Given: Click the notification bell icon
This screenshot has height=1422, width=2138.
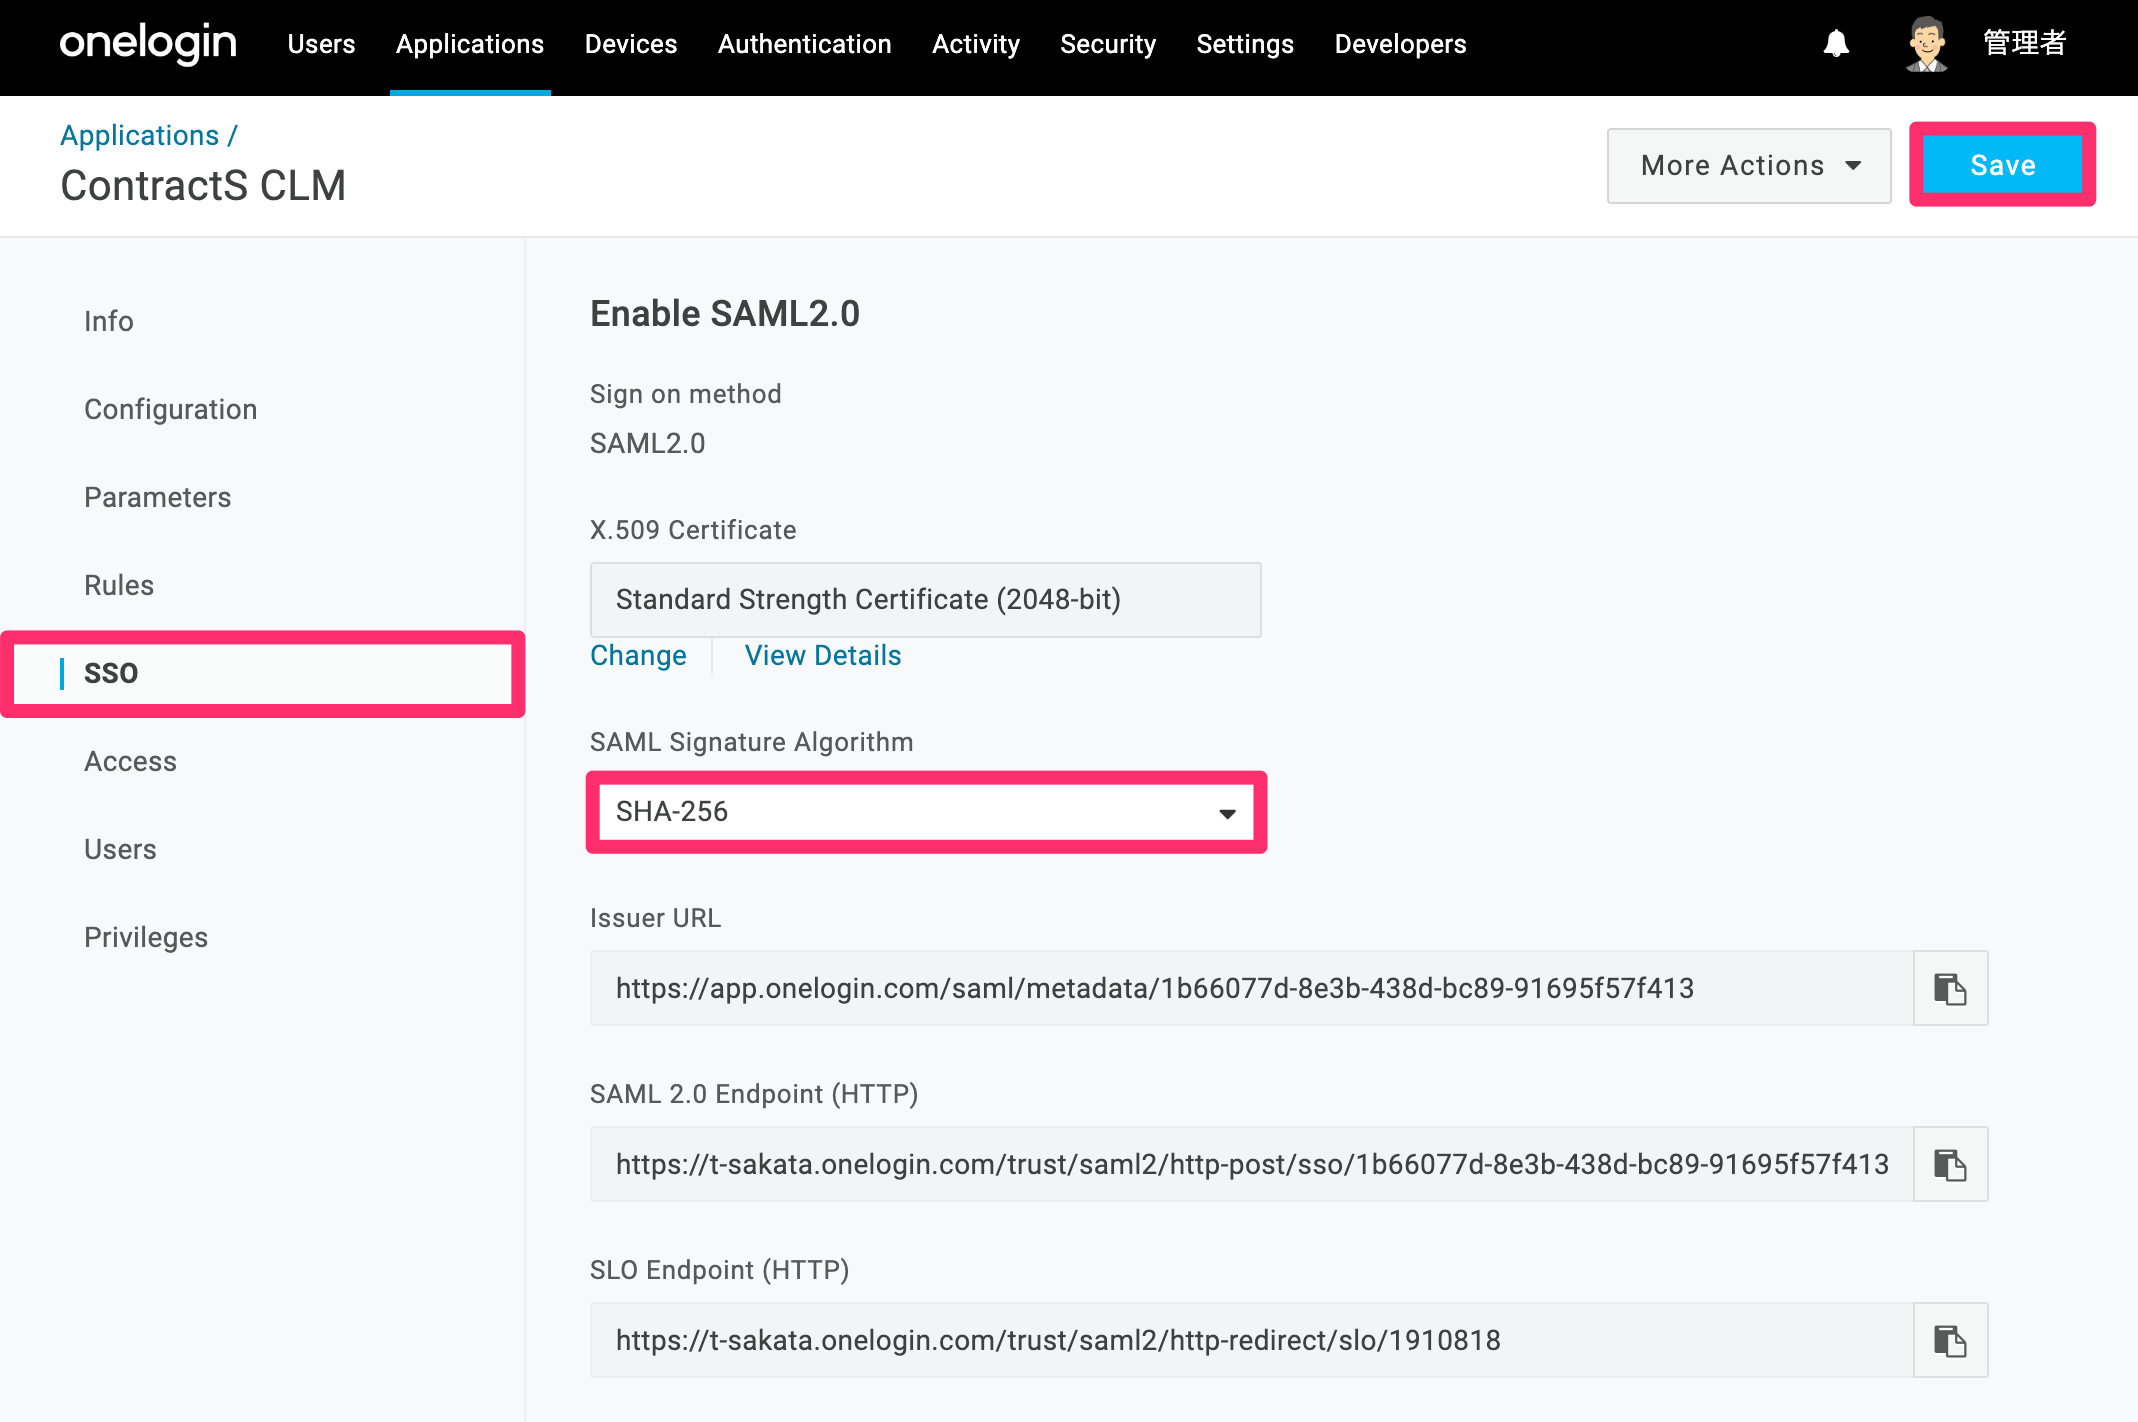Looking at the screenshot, I should point(1836,44).
